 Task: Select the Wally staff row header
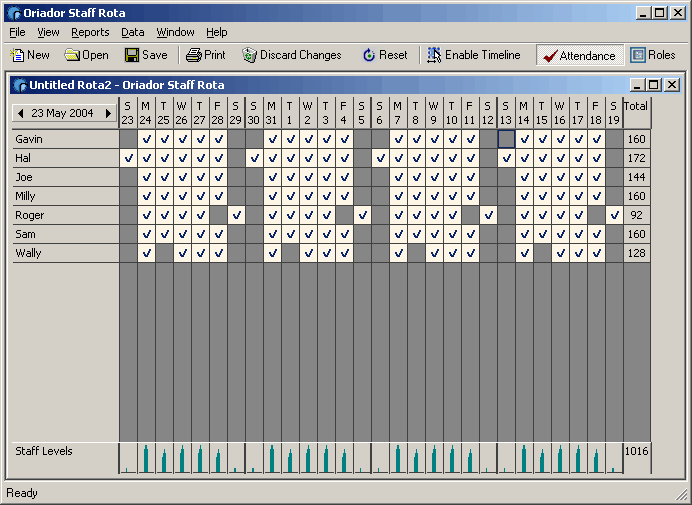(66, 253)
